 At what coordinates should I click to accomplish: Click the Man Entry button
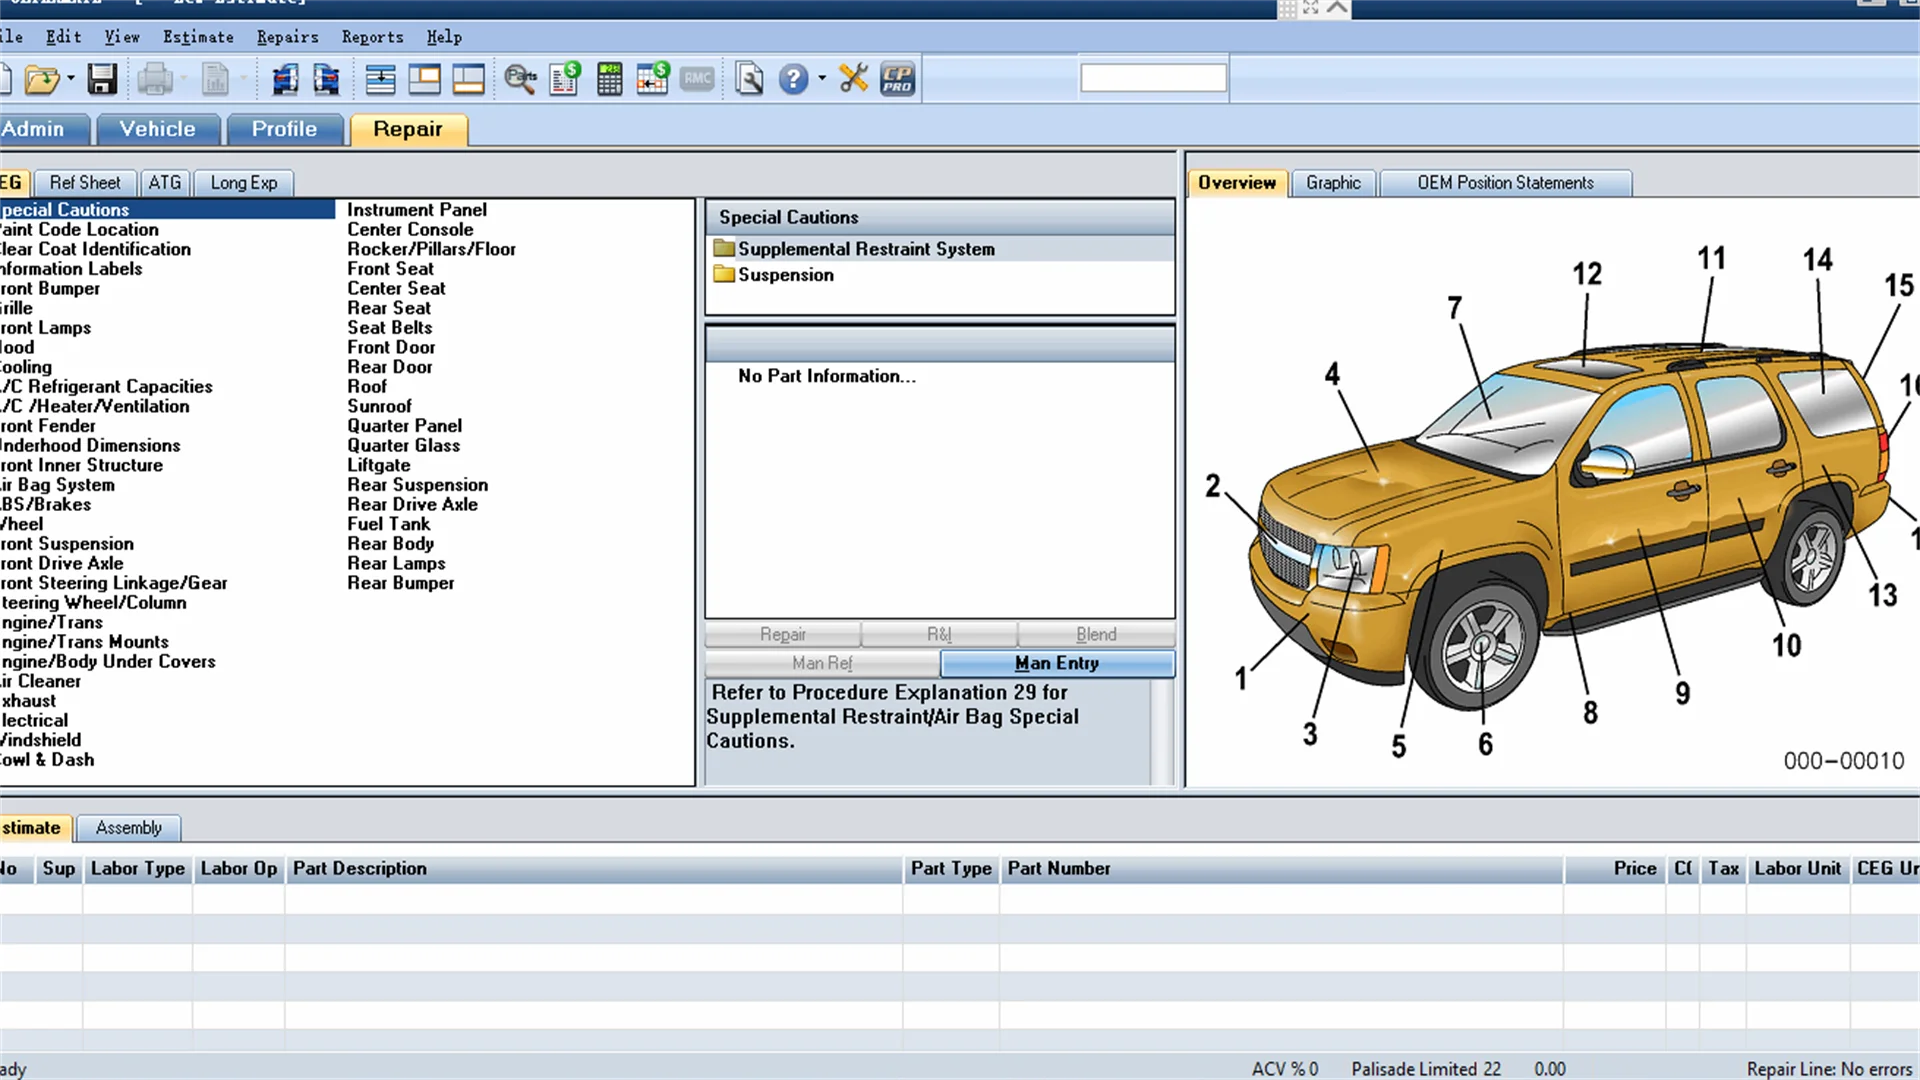coord(1056,663)
